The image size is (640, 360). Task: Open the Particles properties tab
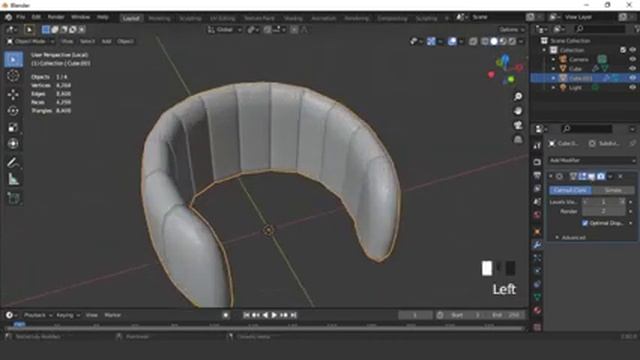point(537,258)
